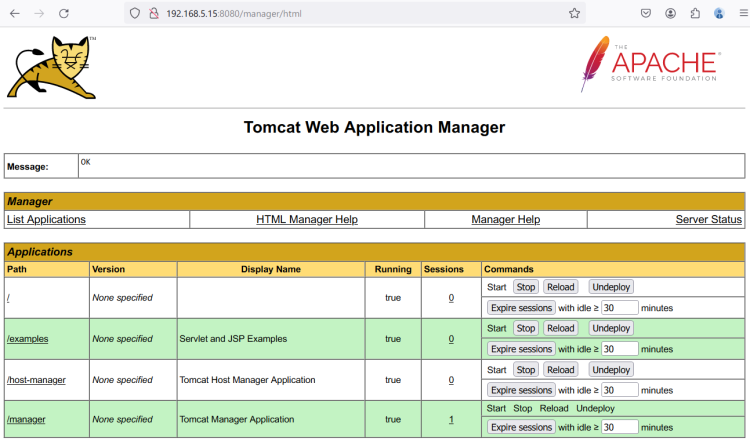Viewport: 750px width, 445px height.
Task: Reload the /host-manager application
Action: point(561,370)
